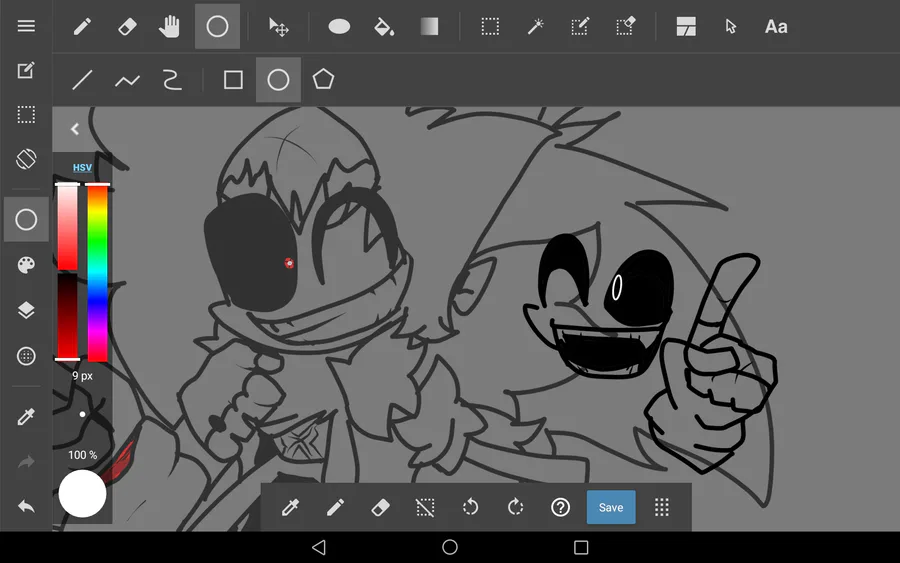Open the color palette

click(x=26, y=265)
